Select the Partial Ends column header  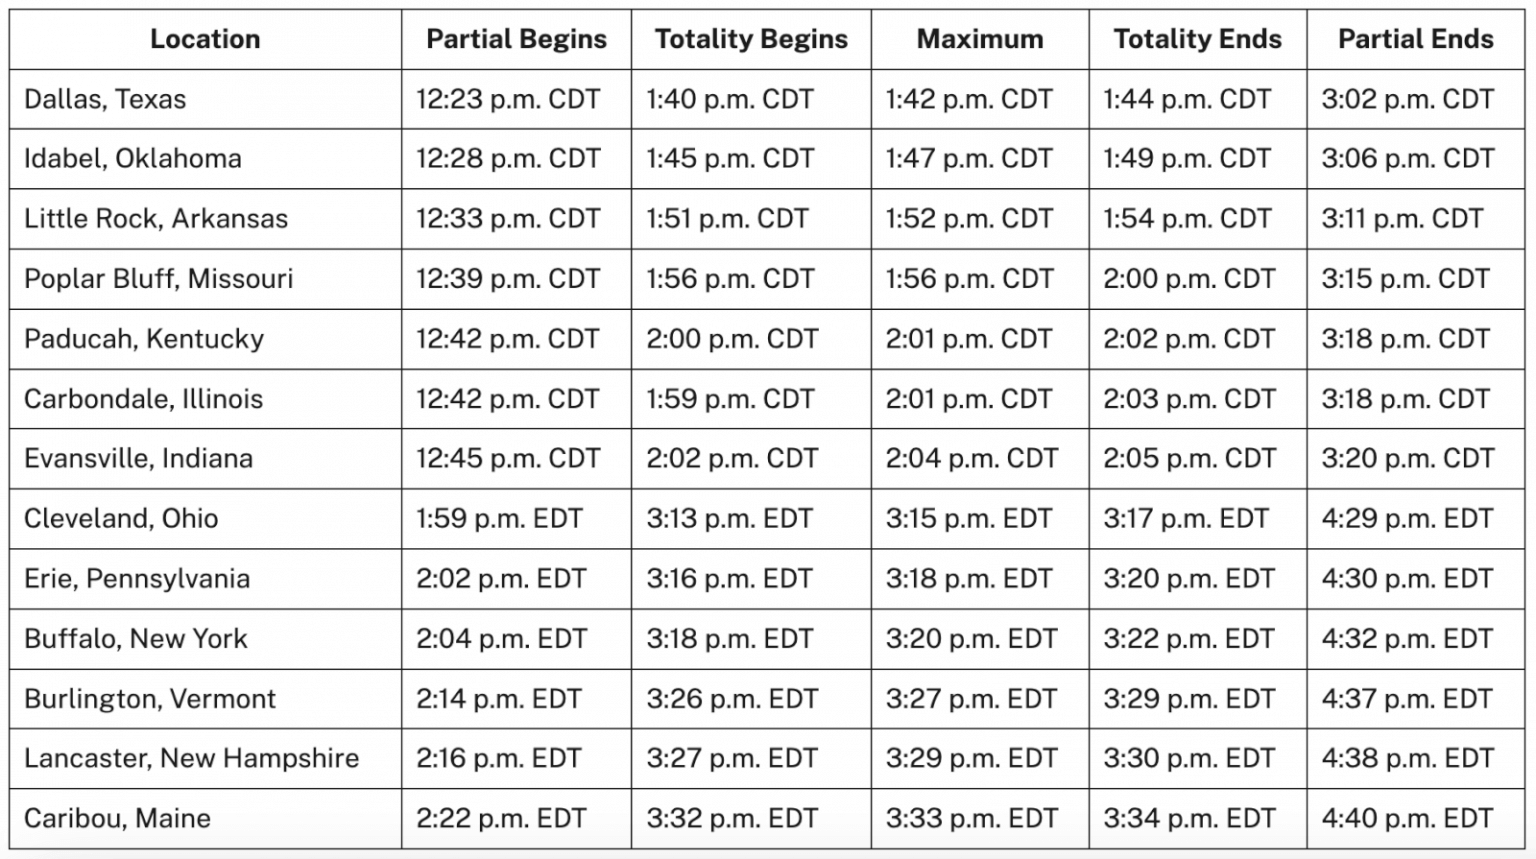pos(1415,39)
